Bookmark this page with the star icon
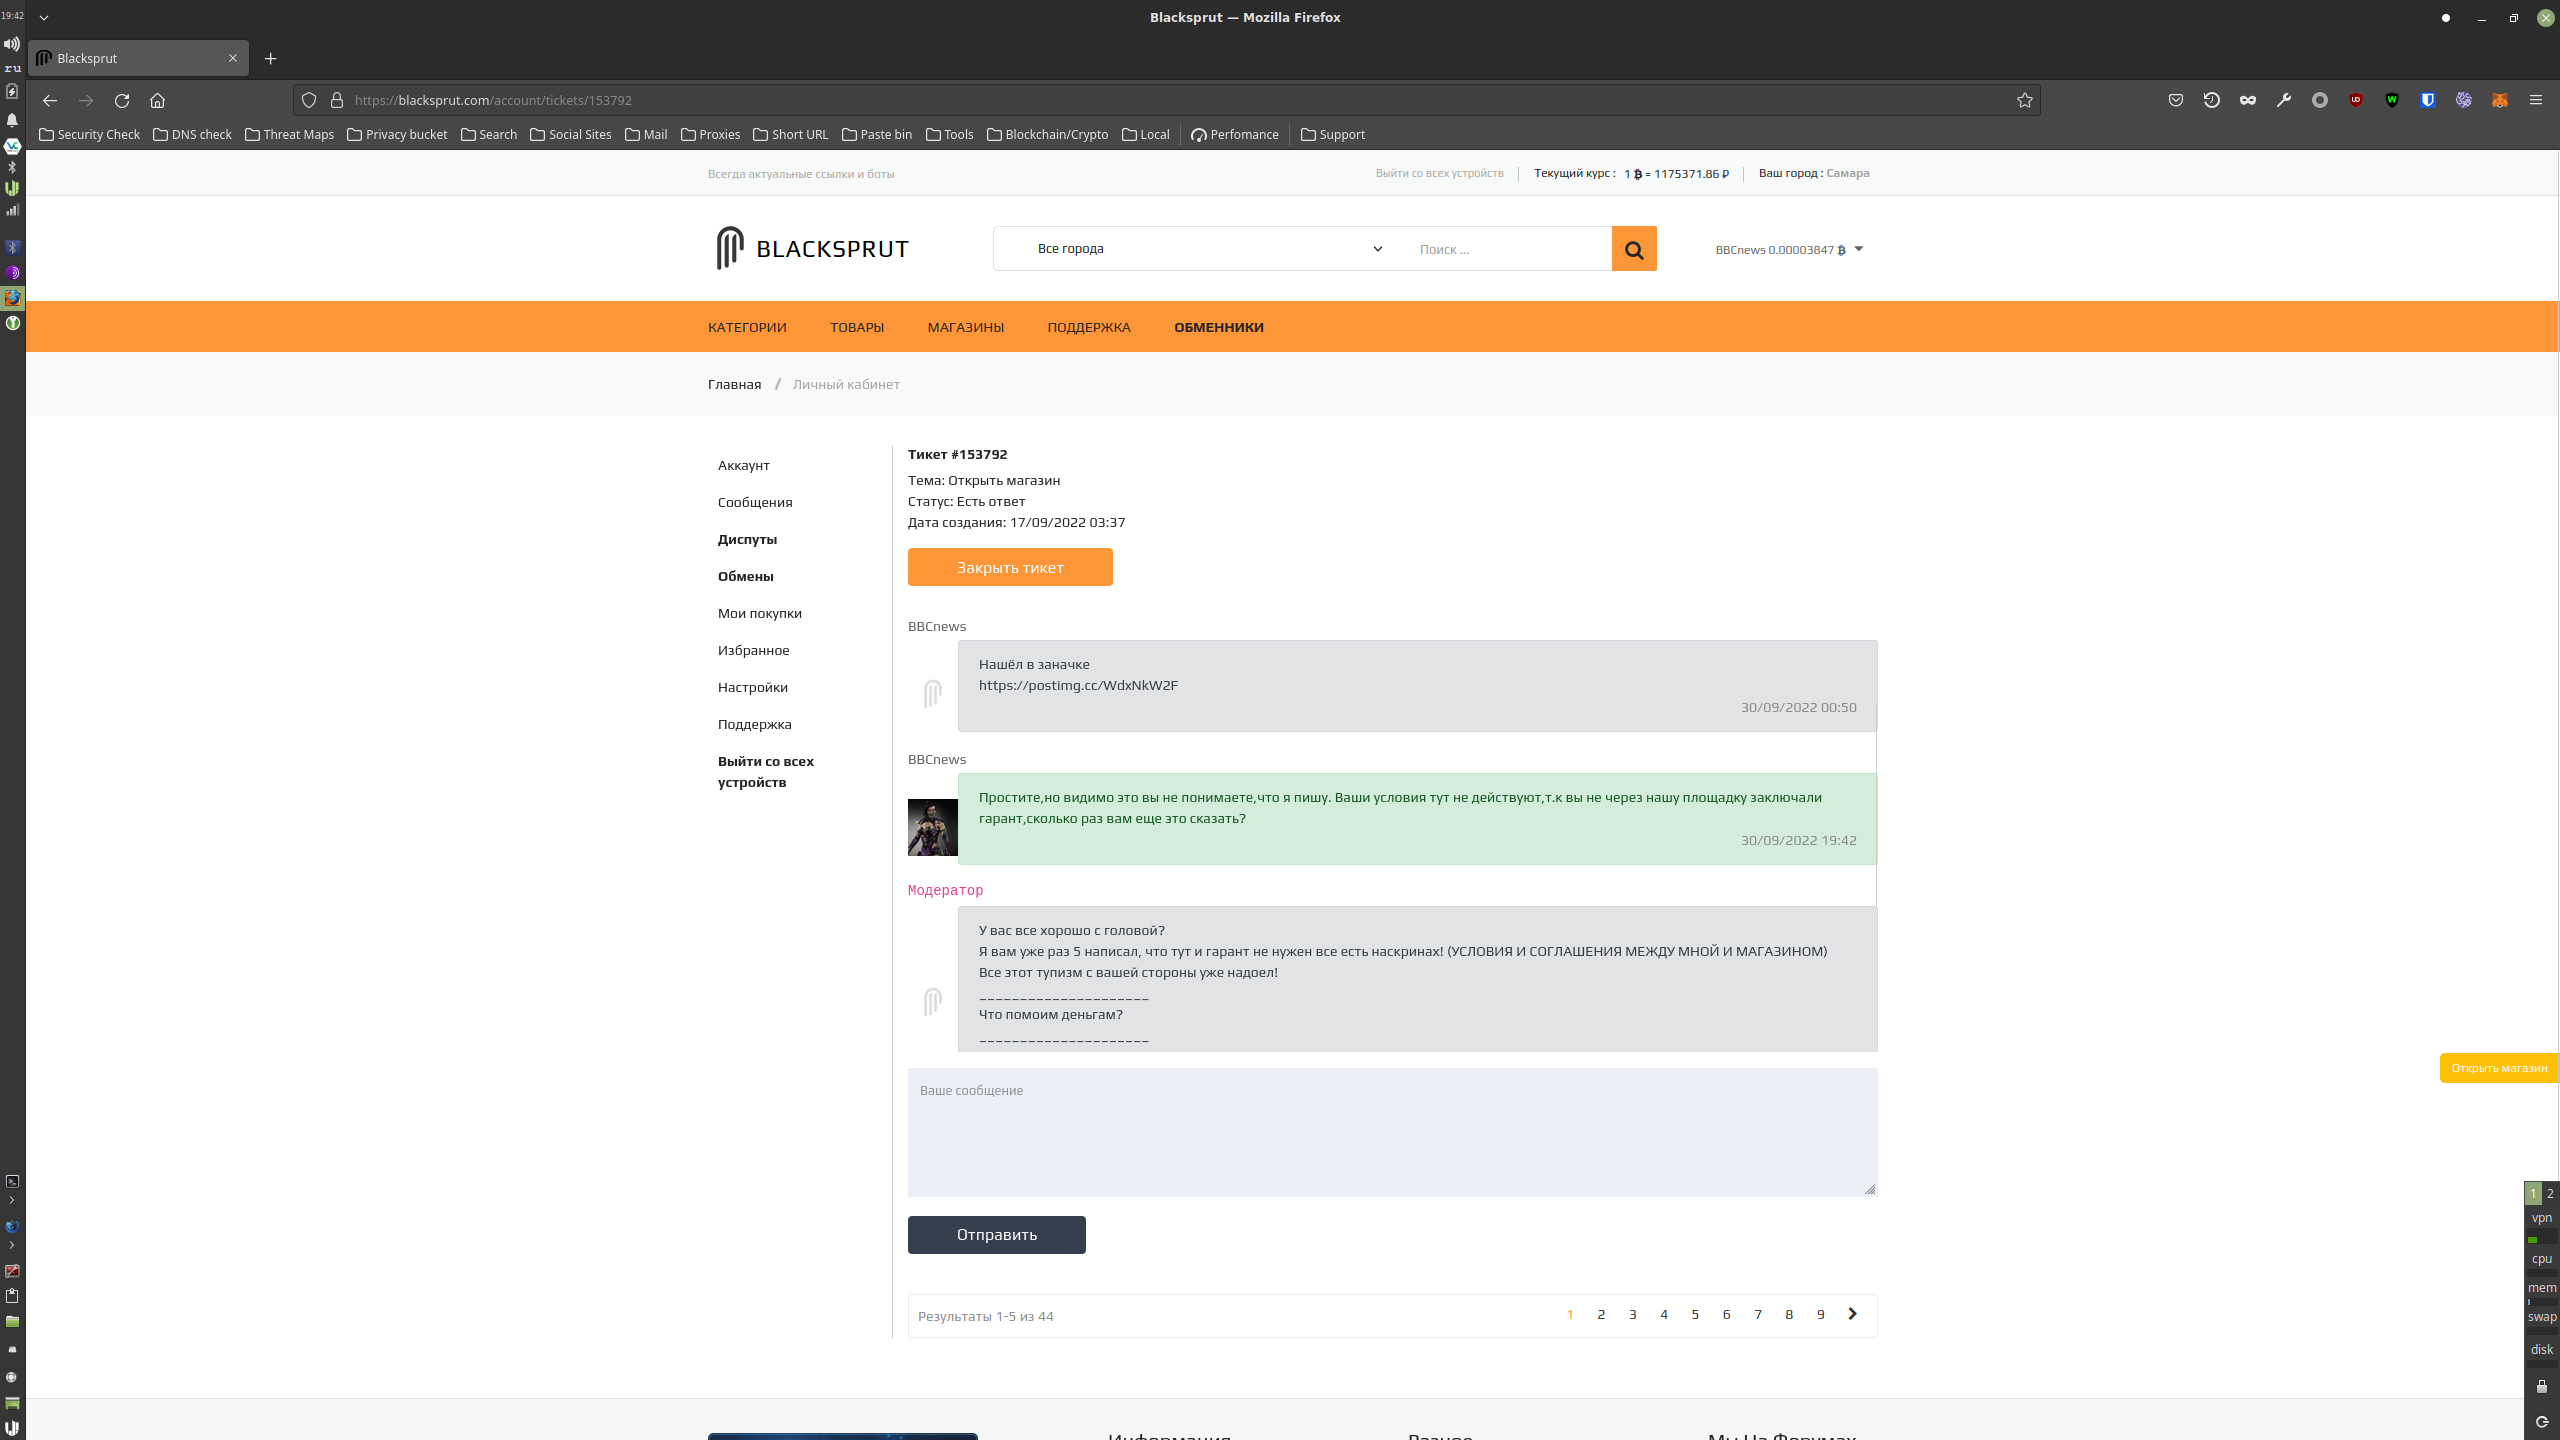Viewport: 2560px width, 1440px height. click(x=2024, y=100)
